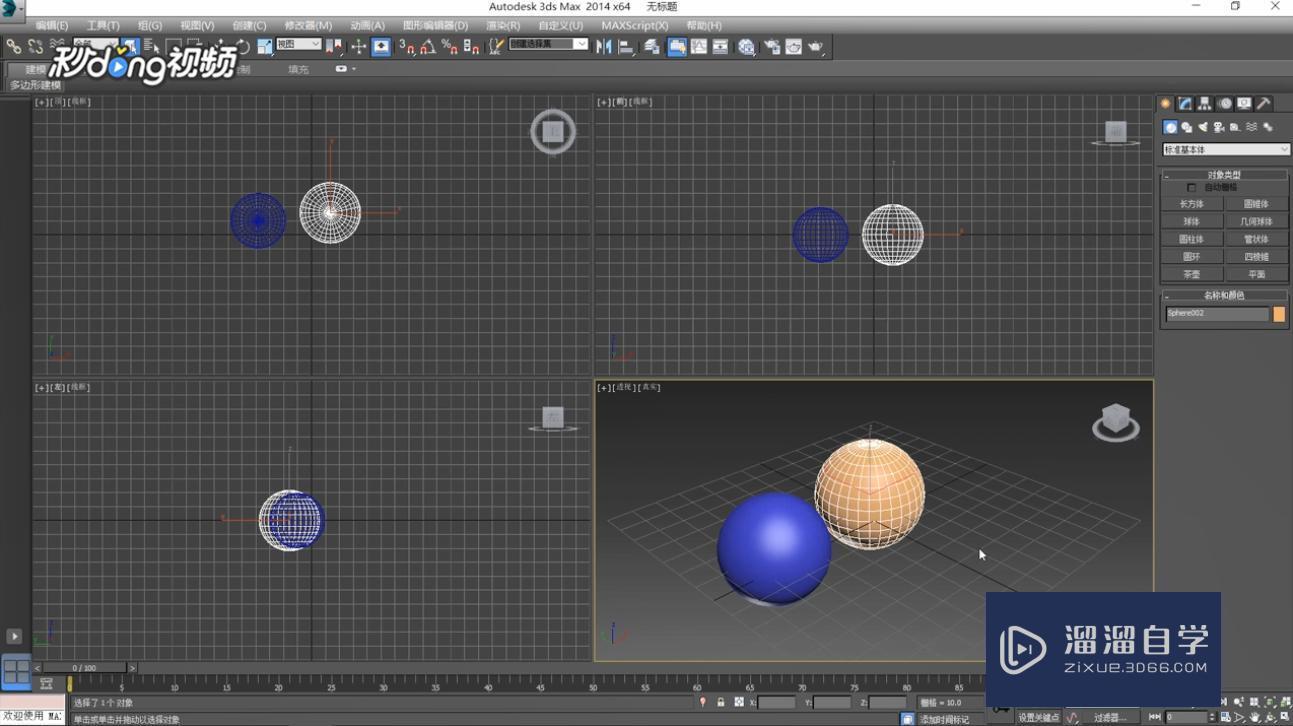Click the 茶壶 teapot creation button
The height and width of the screenshot is (726, 1293).
tap(1192, 273)
